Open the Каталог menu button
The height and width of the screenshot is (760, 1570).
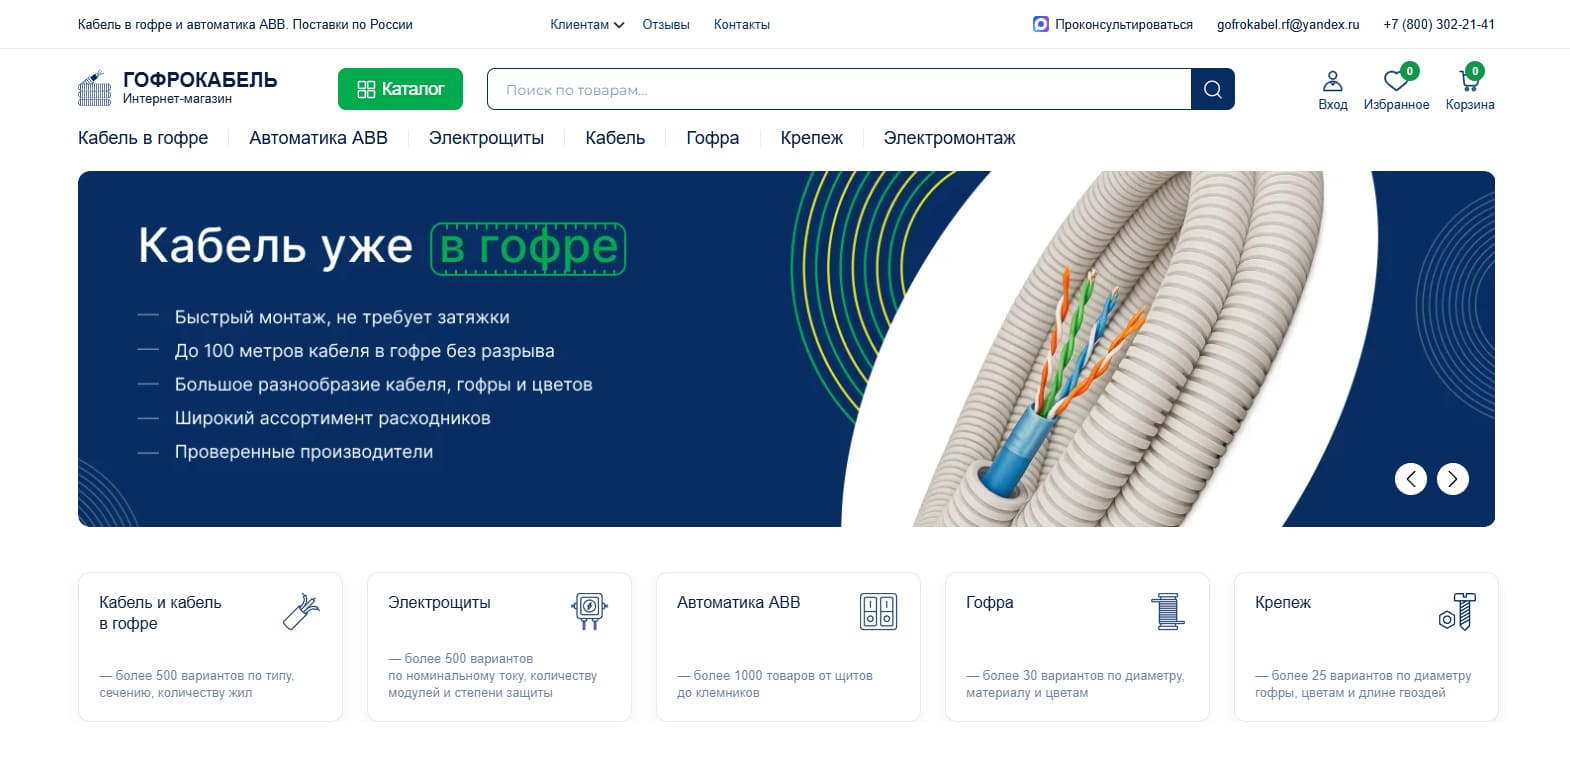coord(400,89)
